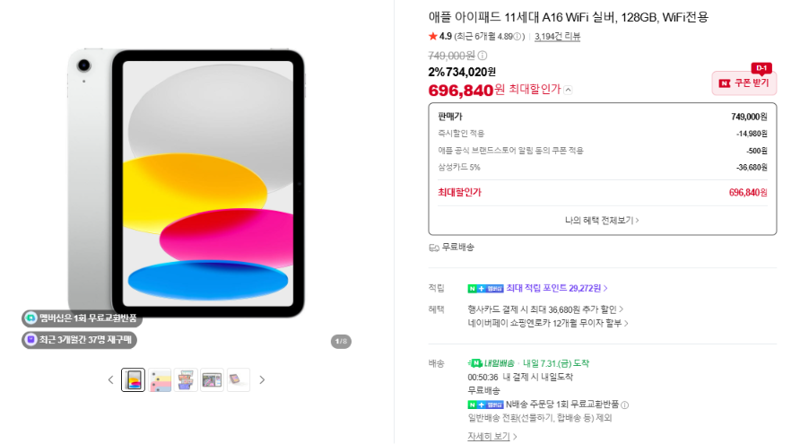800x444 pixels.
Task: Click info icon beside 최근 6개월 4.89 rating
Action: [x=517, y=36]
